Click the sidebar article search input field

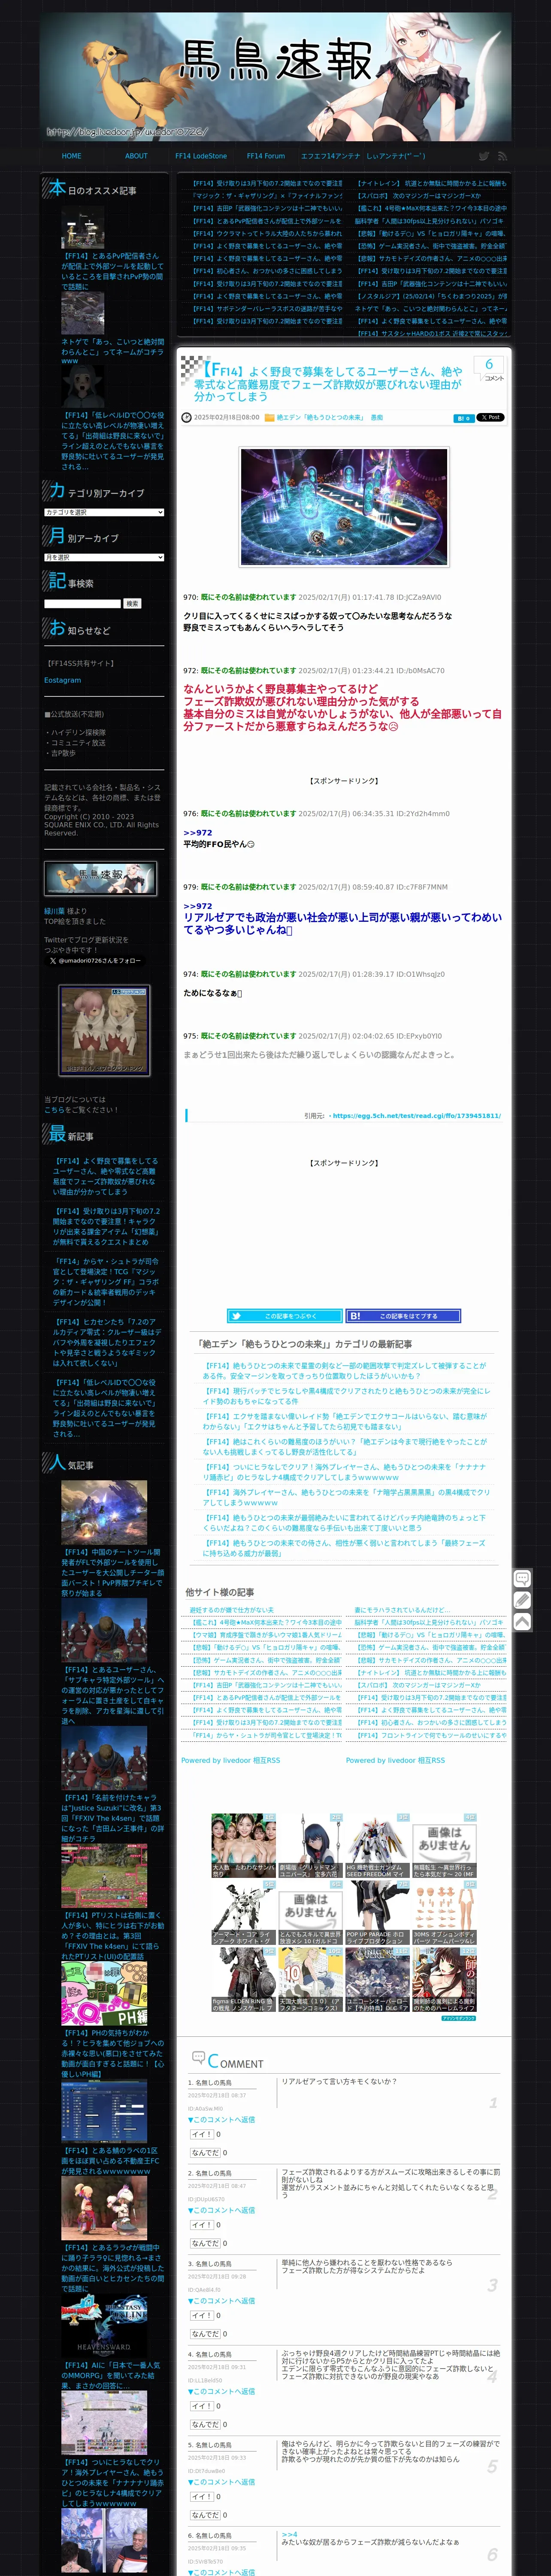[x=82, y=604]
